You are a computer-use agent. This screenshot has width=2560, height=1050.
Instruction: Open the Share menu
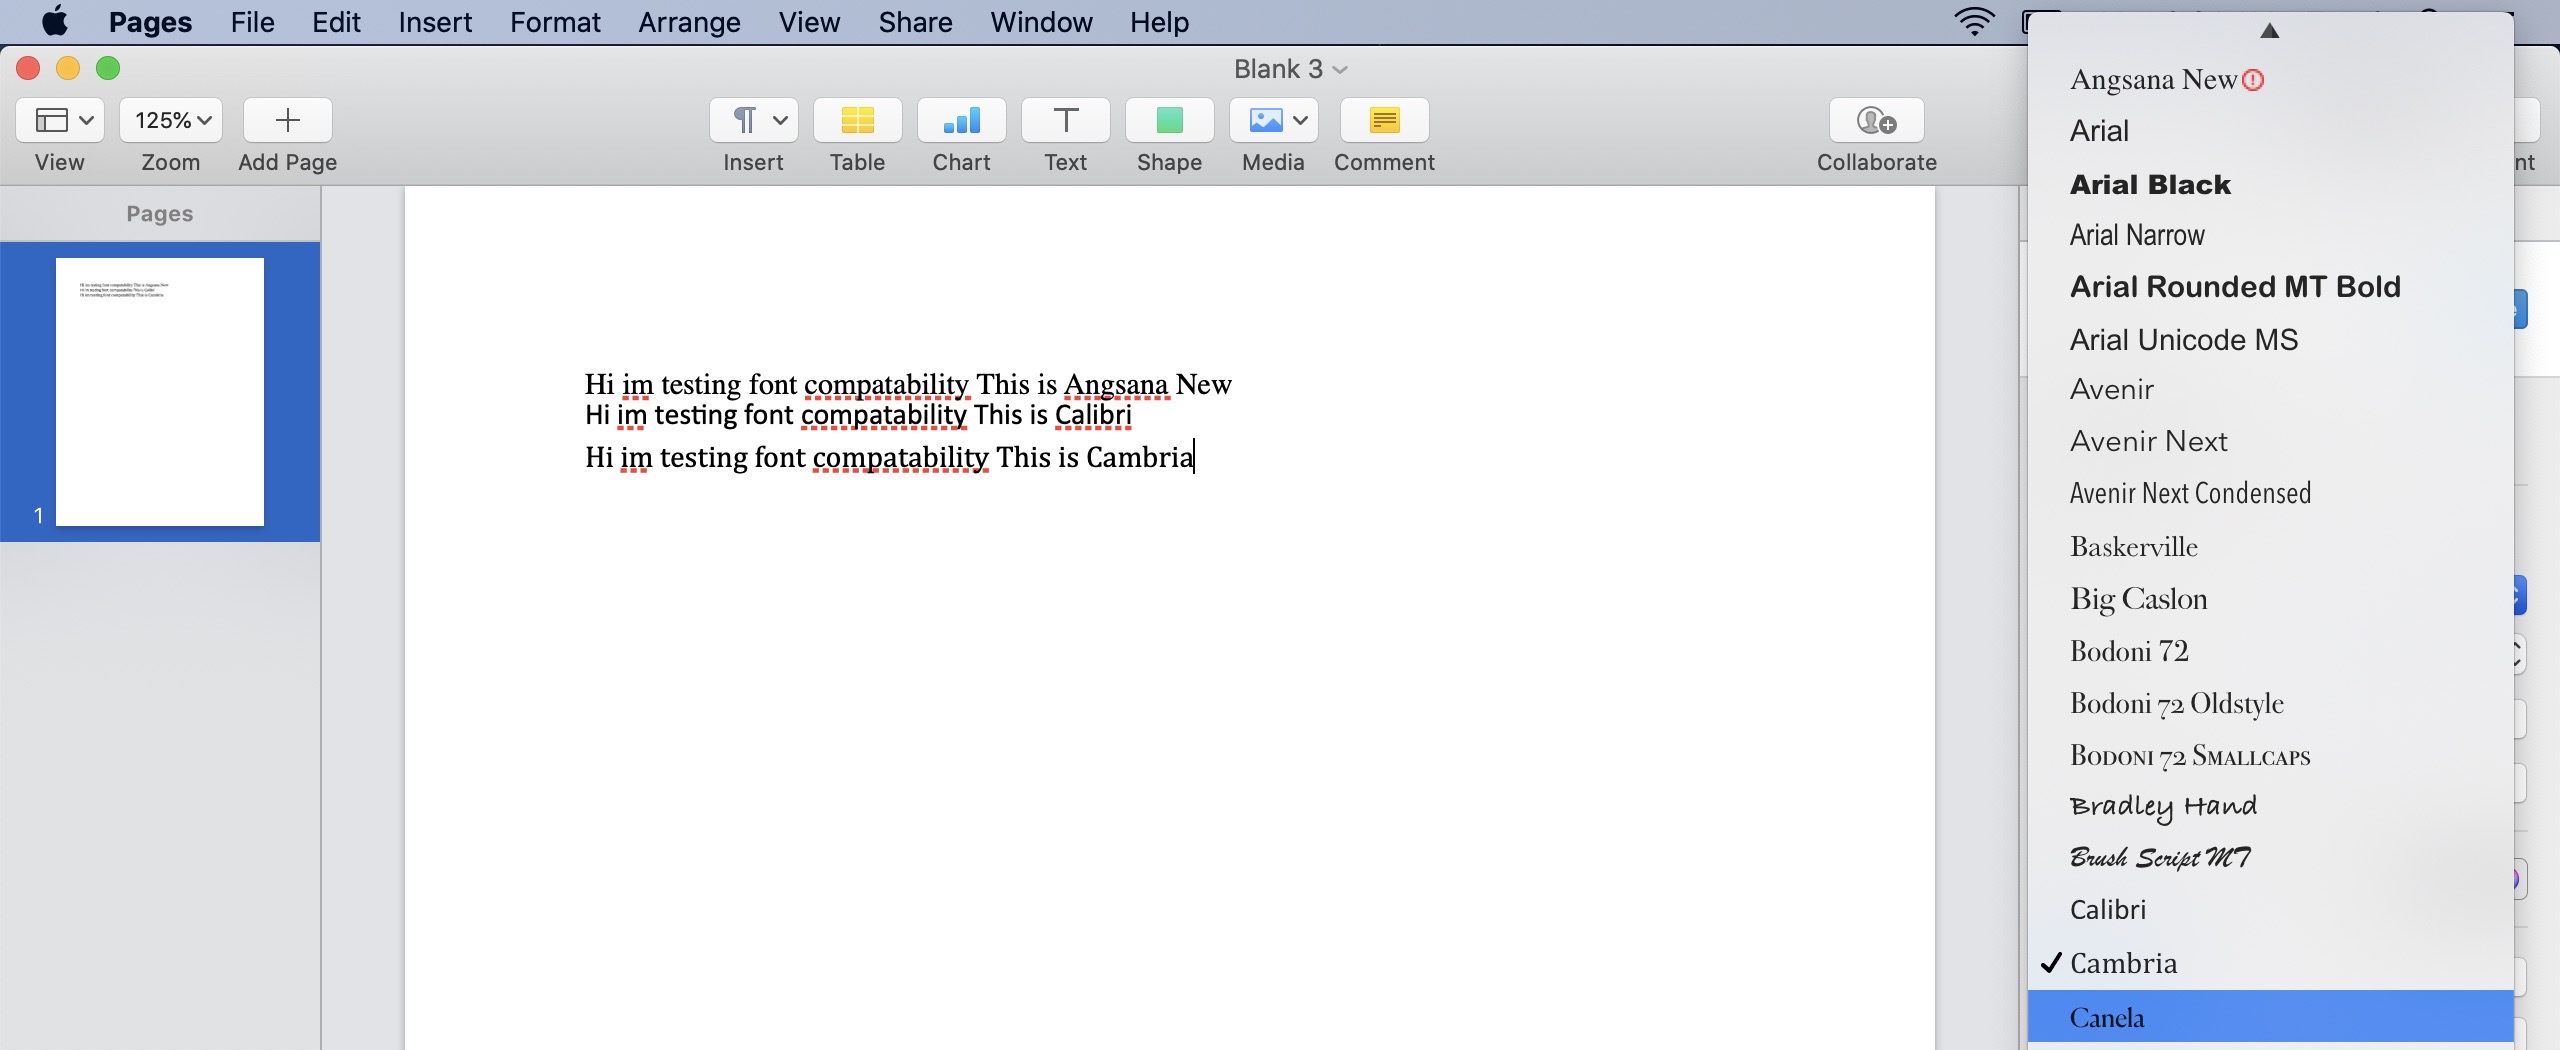(x=915, y=22)
